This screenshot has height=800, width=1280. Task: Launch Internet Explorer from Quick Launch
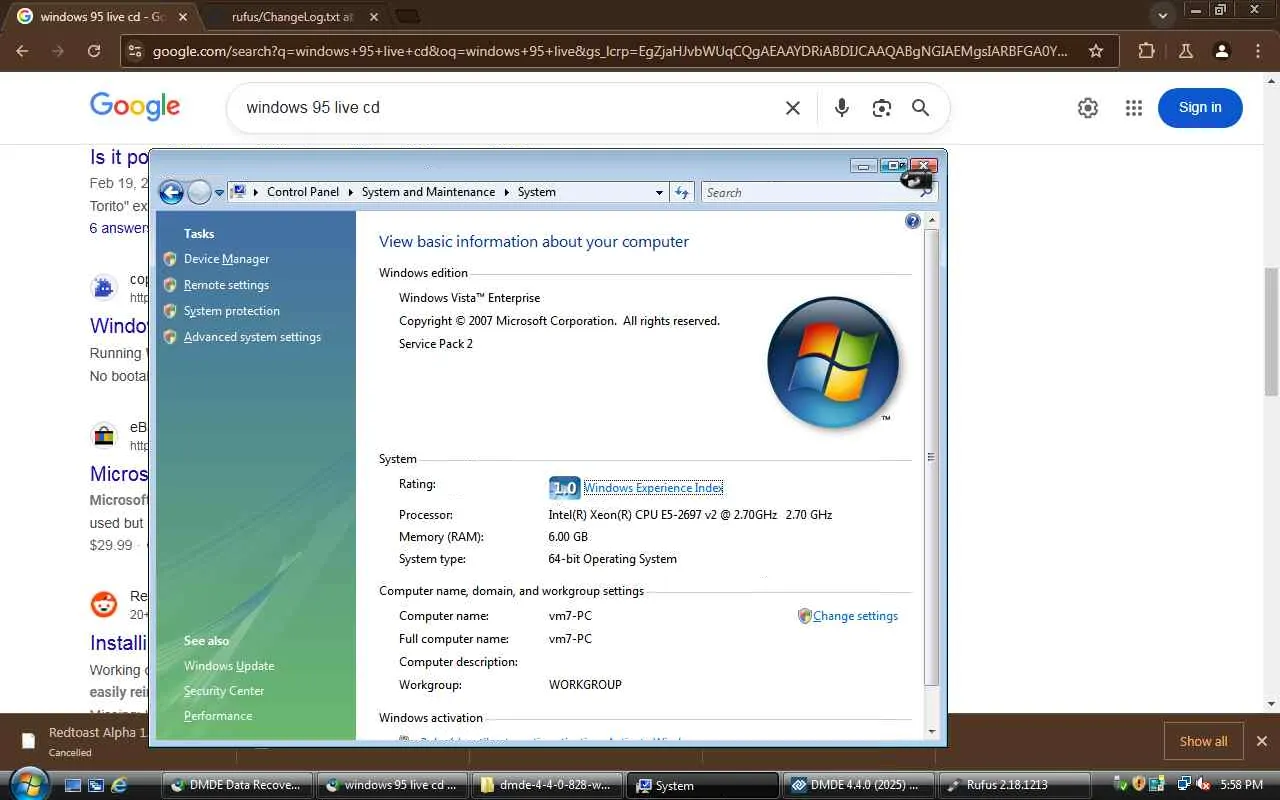click(x=118, y=785)
